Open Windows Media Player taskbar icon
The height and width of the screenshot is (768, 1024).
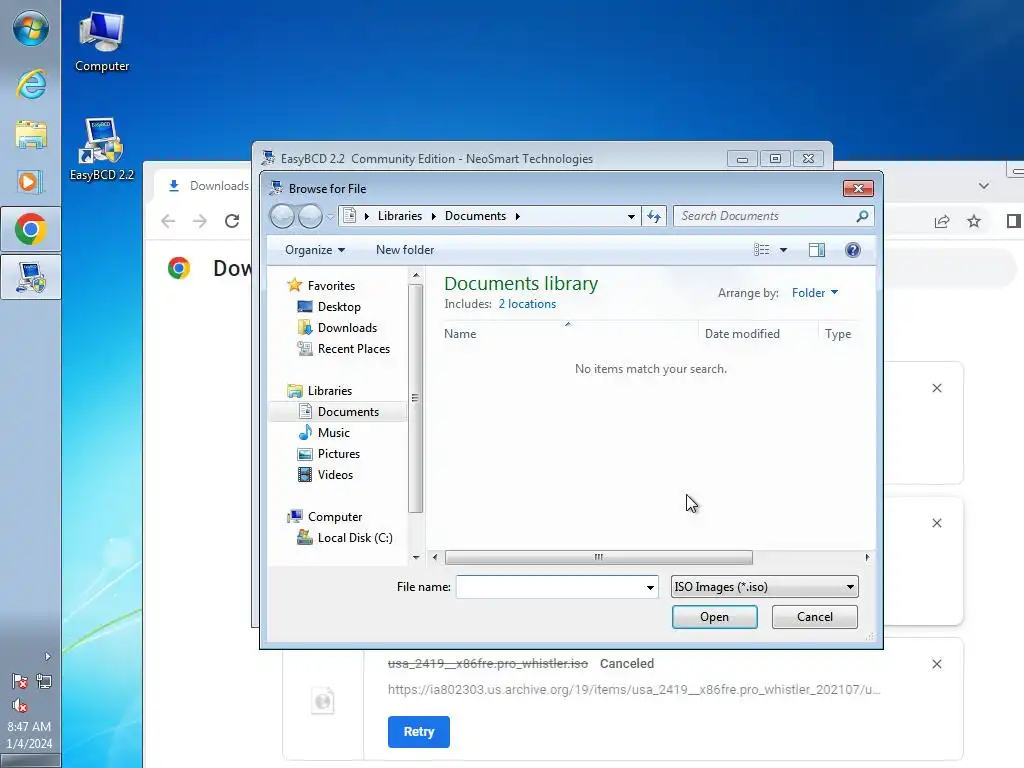pyautogui.click(x=31, y=182)
